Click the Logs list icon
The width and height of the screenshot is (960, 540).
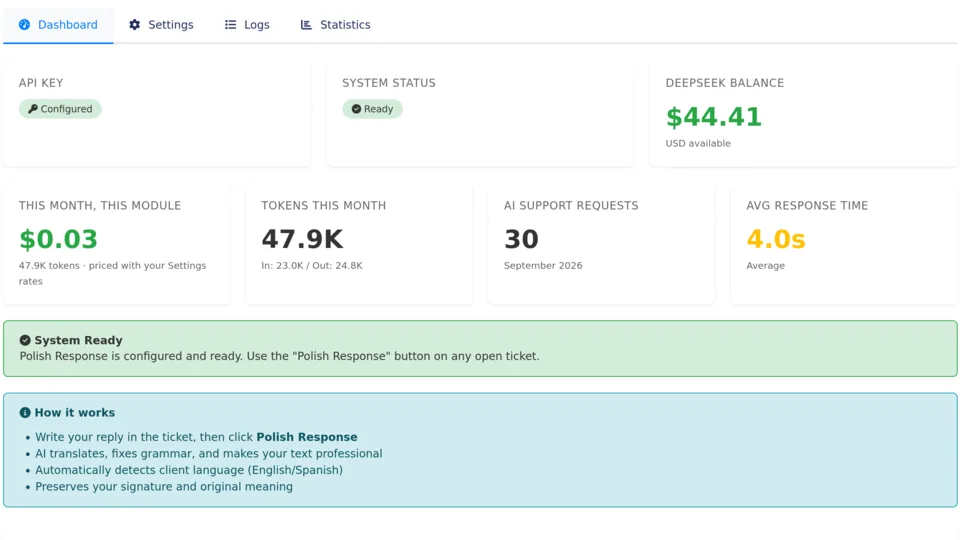tap(230, 24)
